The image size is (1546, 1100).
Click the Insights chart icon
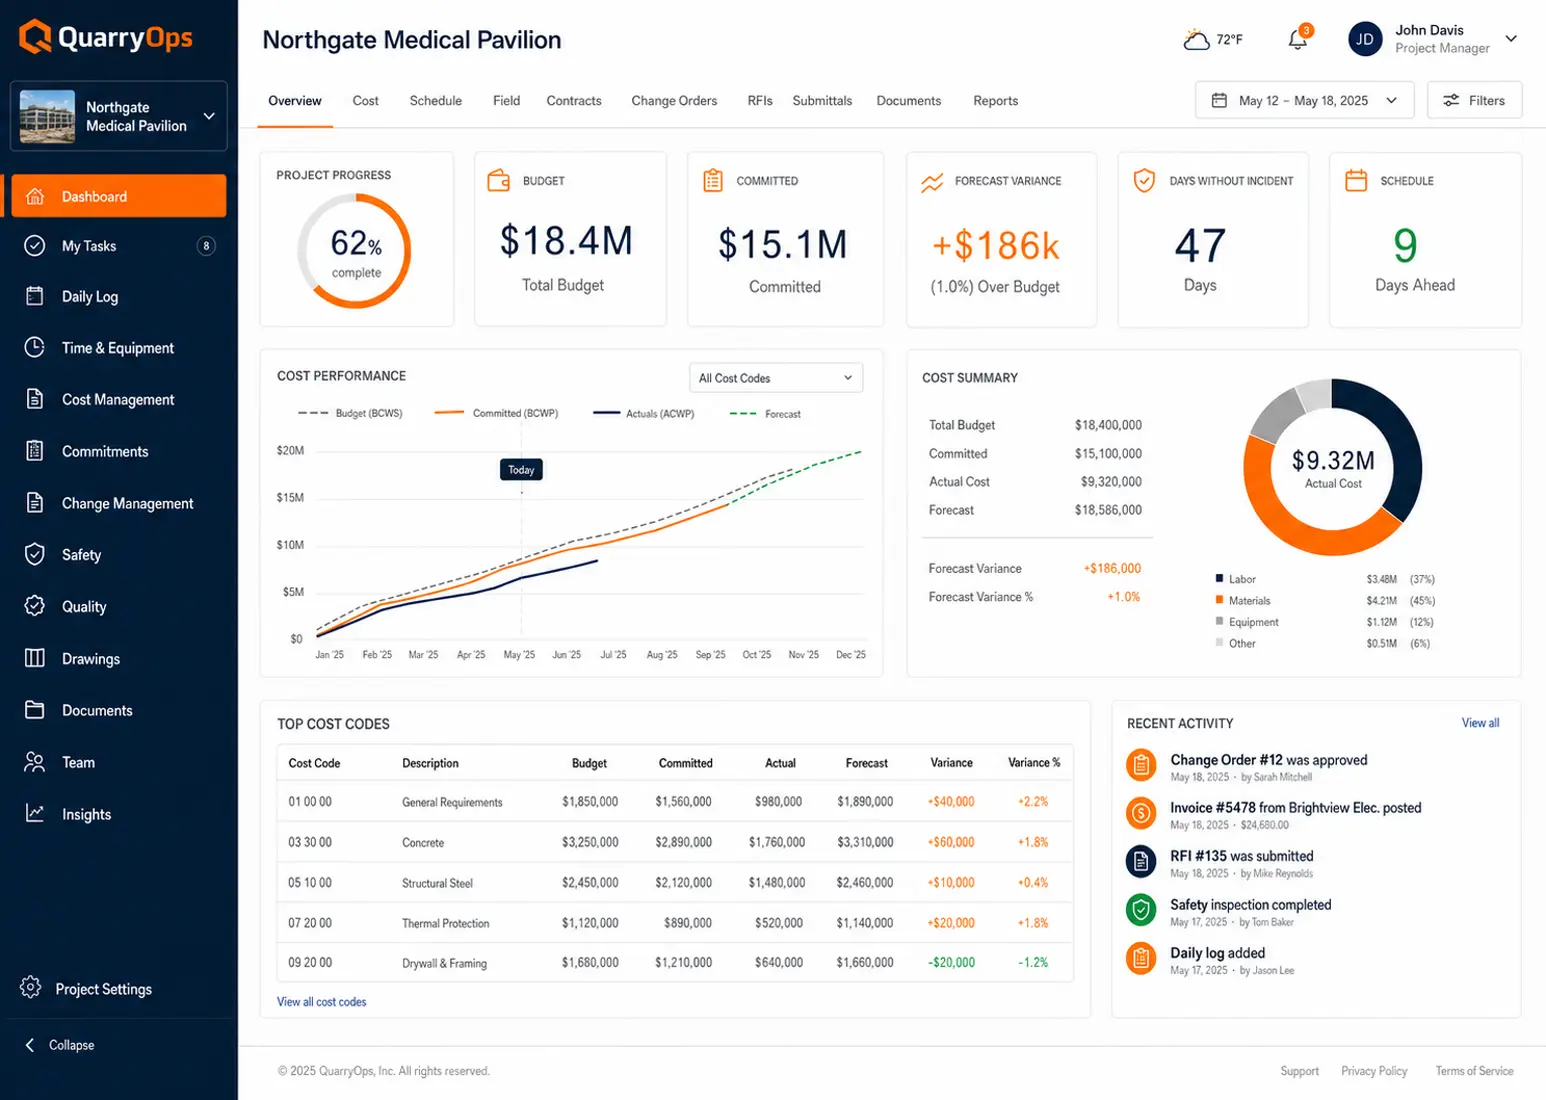click(35, 813)
